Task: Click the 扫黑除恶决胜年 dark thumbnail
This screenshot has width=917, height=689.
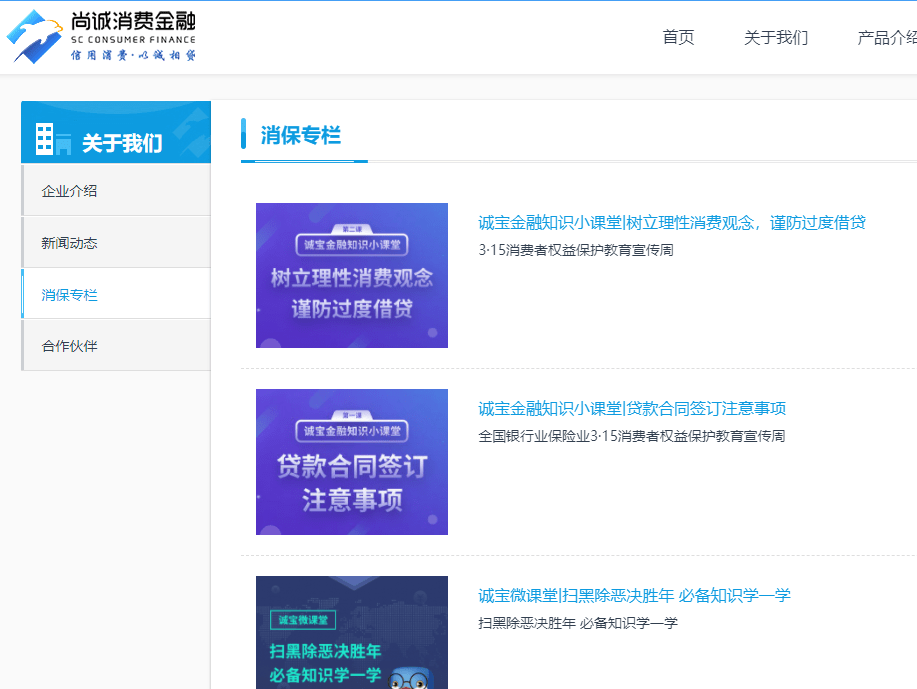Action: pyautogui.click(x=352, y=632)
